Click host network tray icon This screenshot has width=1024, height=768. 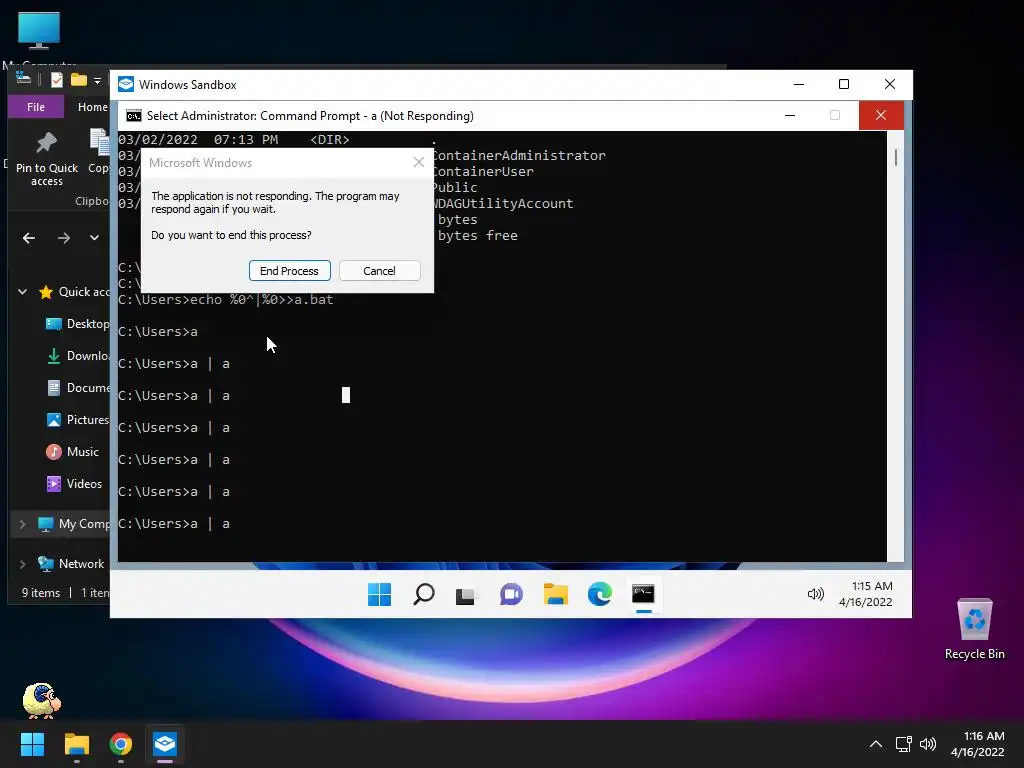pos(903,744)
